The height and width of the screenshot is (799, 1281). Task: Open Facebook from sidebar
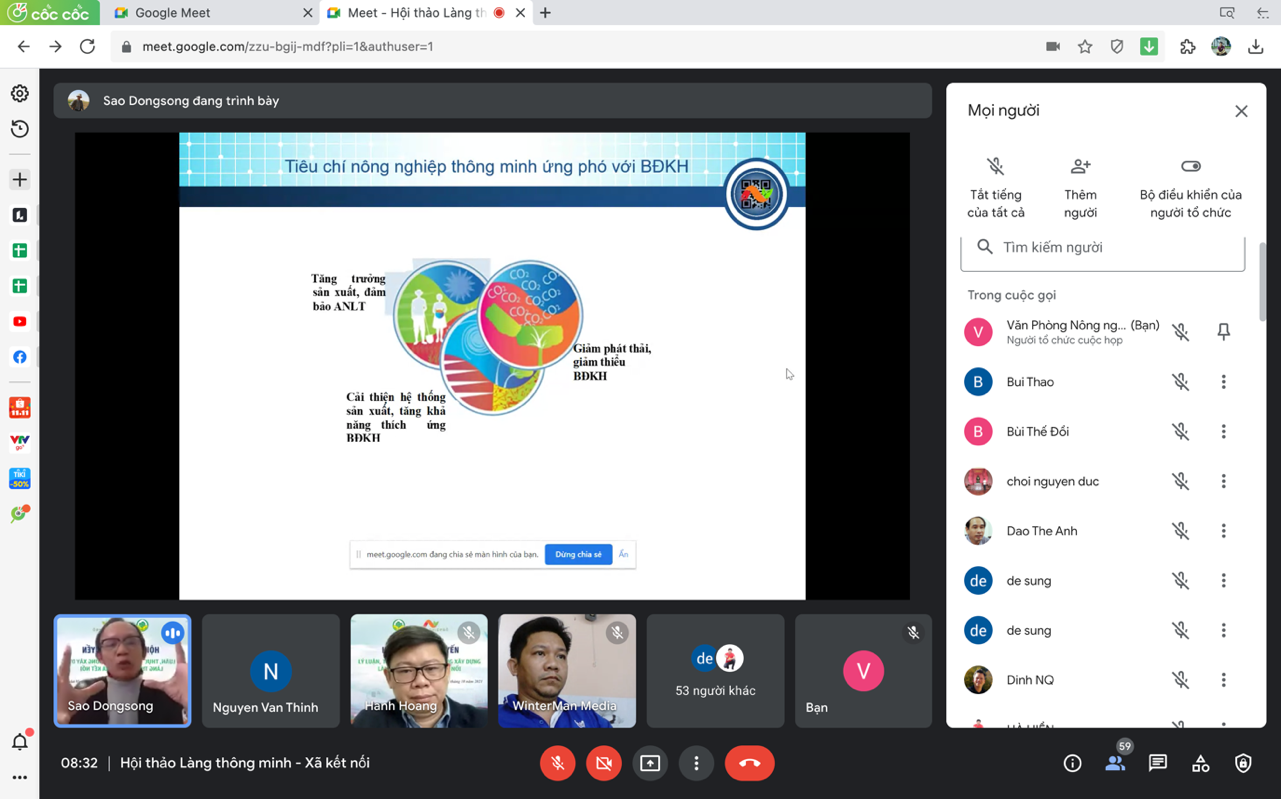click(x=20, y=357)
